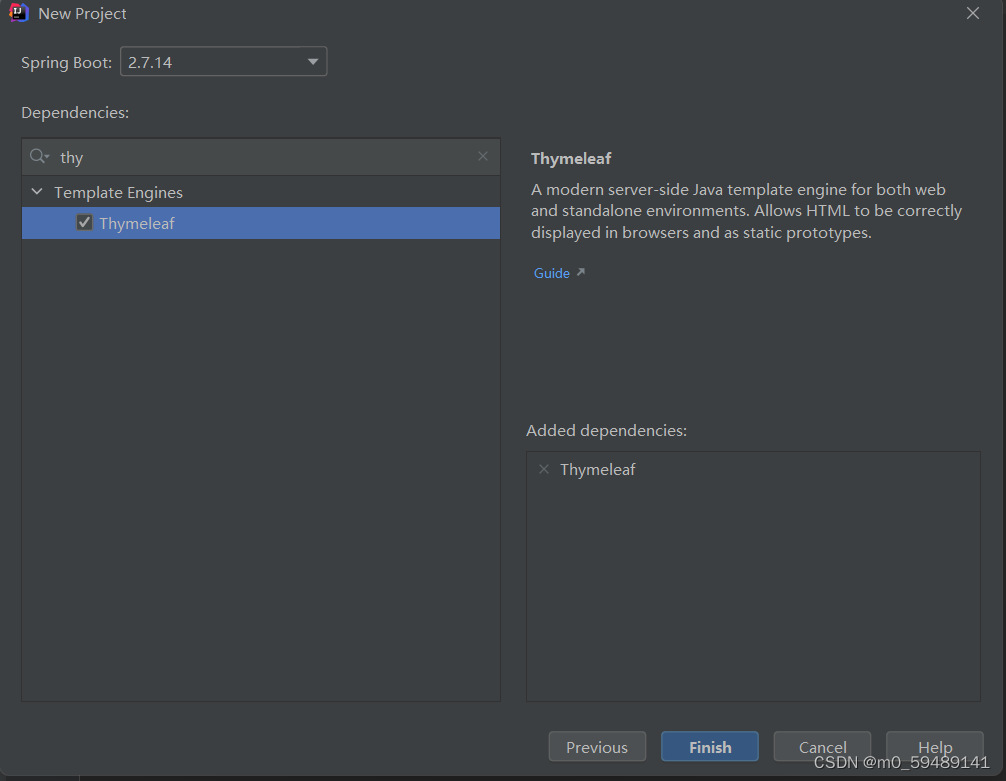Click the 'Added dependencies:' label
This screenshot has width=1006, height=781.
click(606, 431)
